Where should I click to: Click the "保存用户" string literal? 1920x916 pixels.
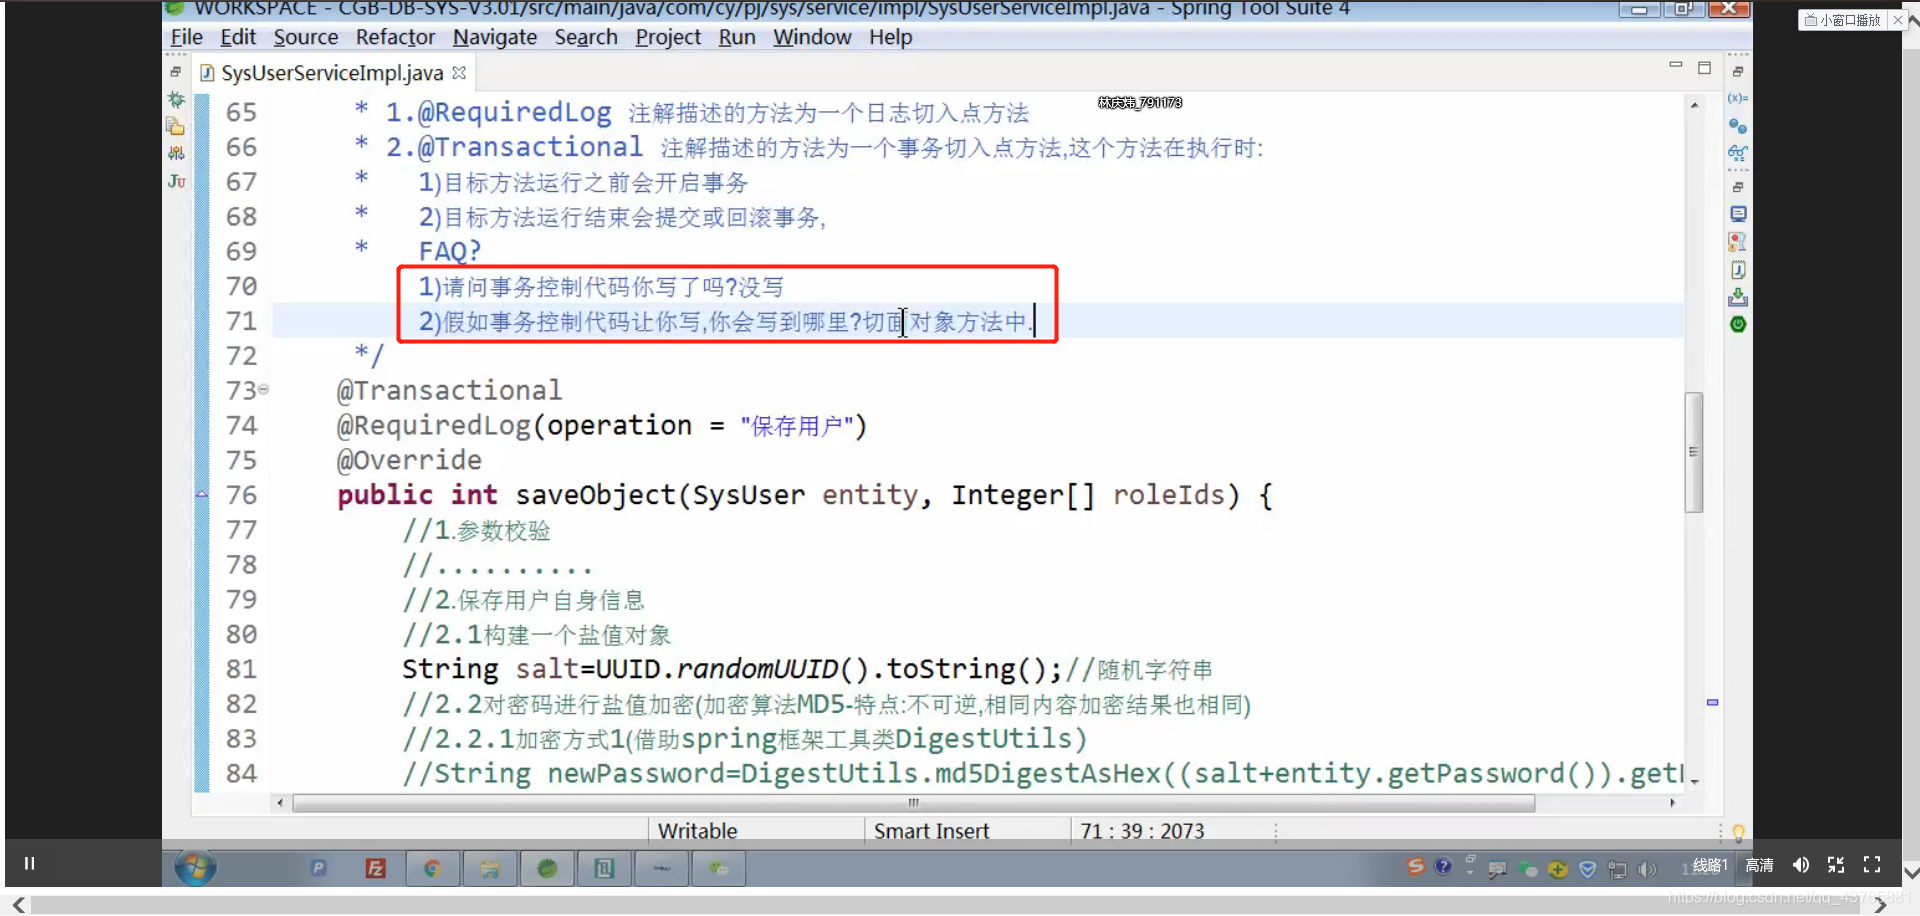797,426
